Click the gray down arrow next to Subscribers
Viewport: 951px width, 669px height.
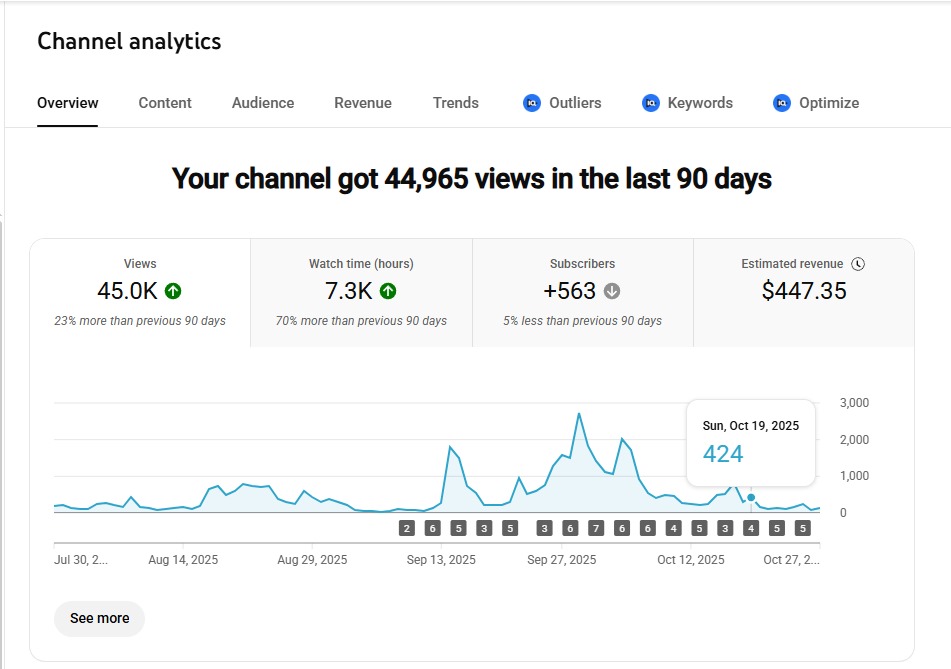(612, 291)
